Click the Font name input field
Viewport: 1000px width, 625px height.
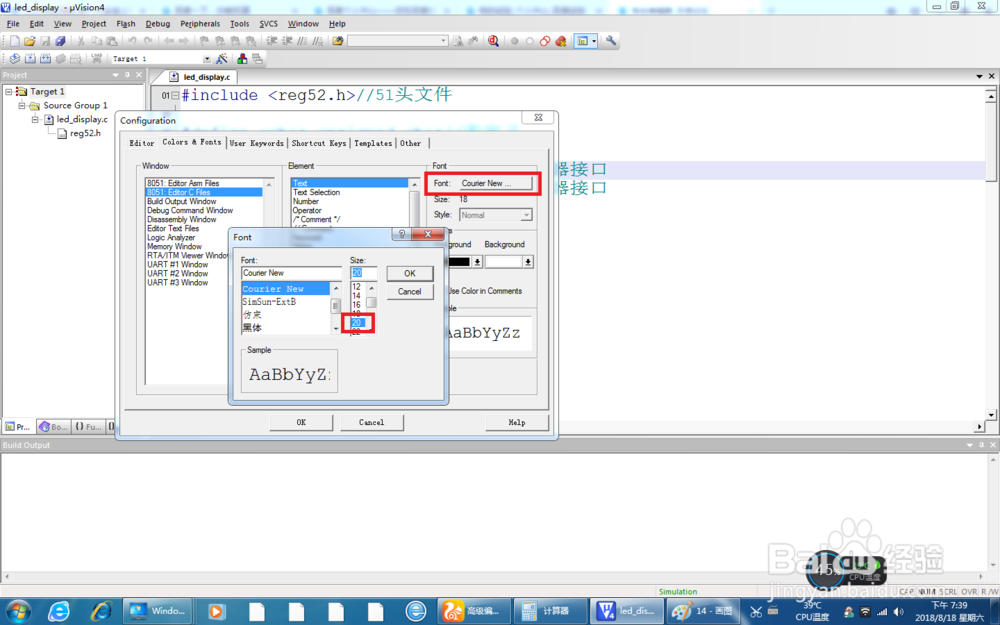pyautogui.click(x=291, y=273)
